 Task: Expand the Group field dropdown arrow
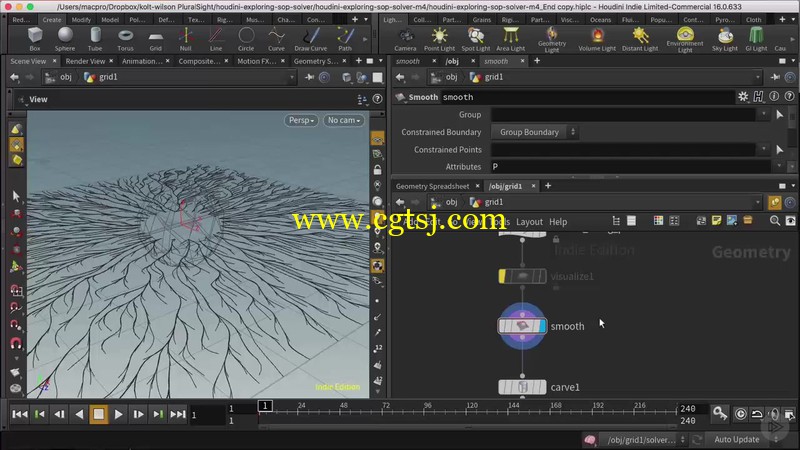click(764, 114)
